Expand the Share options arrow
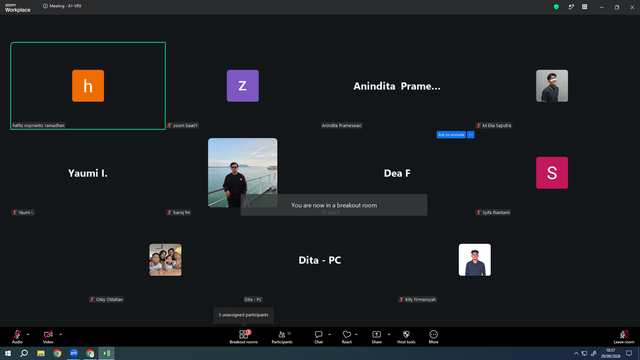Image resolution: width=640 pixels, height=360 pixels. [x=389, y=334]
